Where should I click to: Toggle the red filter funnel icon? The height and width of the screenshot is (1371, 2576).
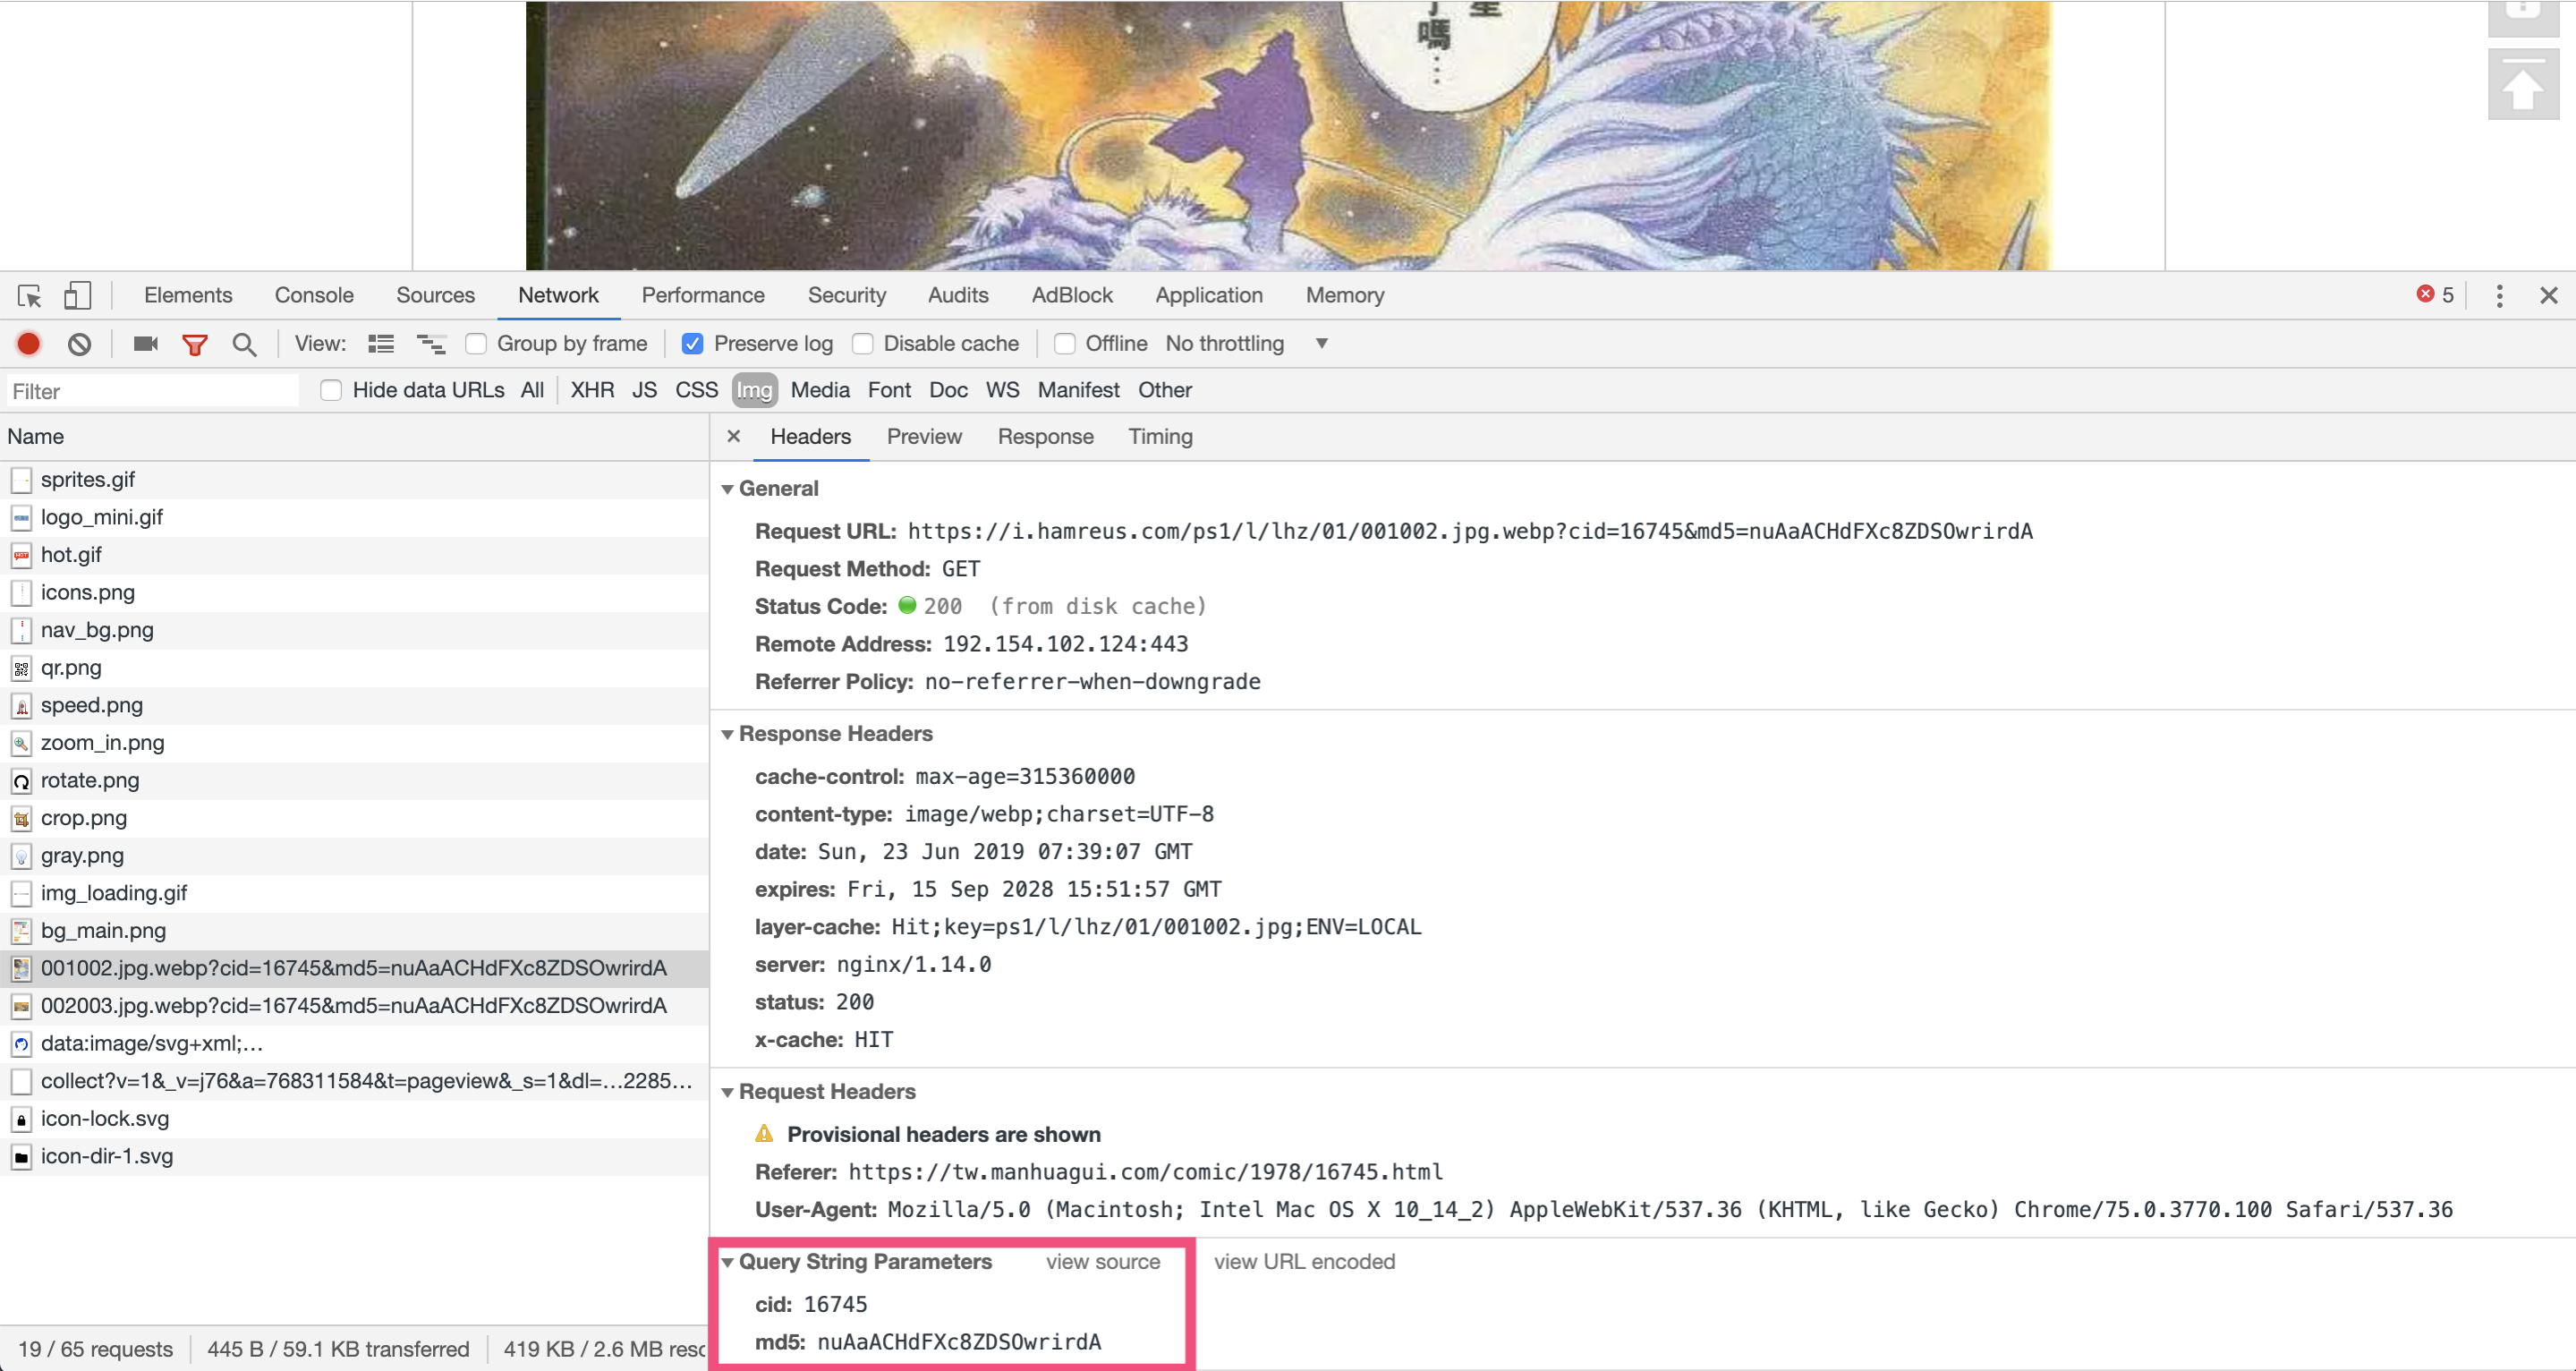point(195,344)
